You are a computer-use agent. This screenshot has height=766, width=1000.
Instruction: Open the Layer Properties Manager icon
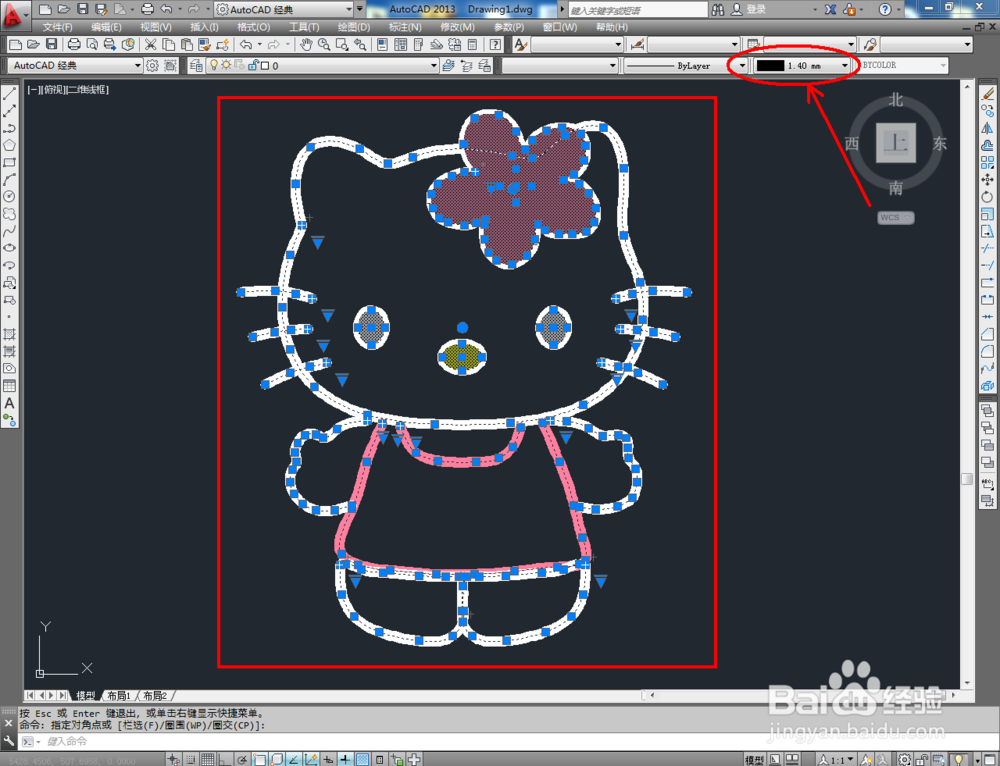196,65
